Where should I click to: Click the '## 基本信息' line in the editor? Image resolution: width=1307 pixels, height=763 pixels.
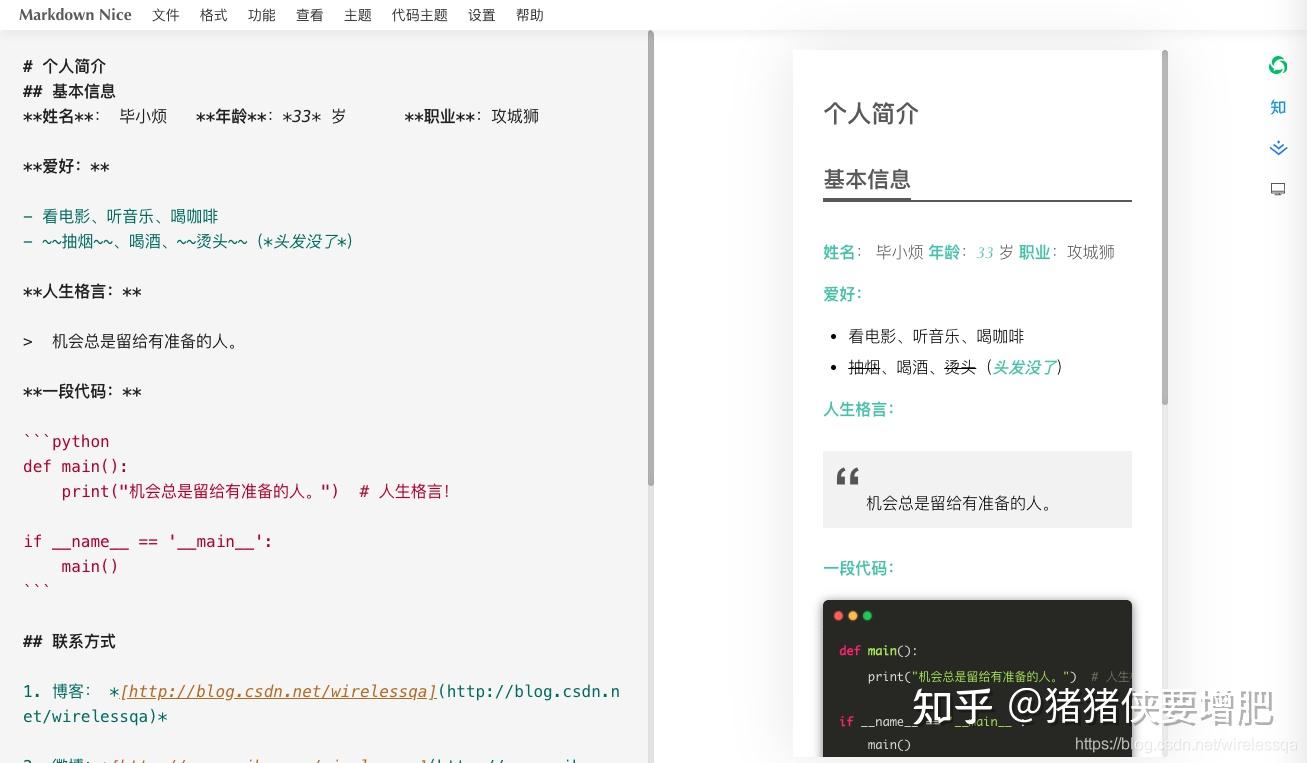click(69, 91)
